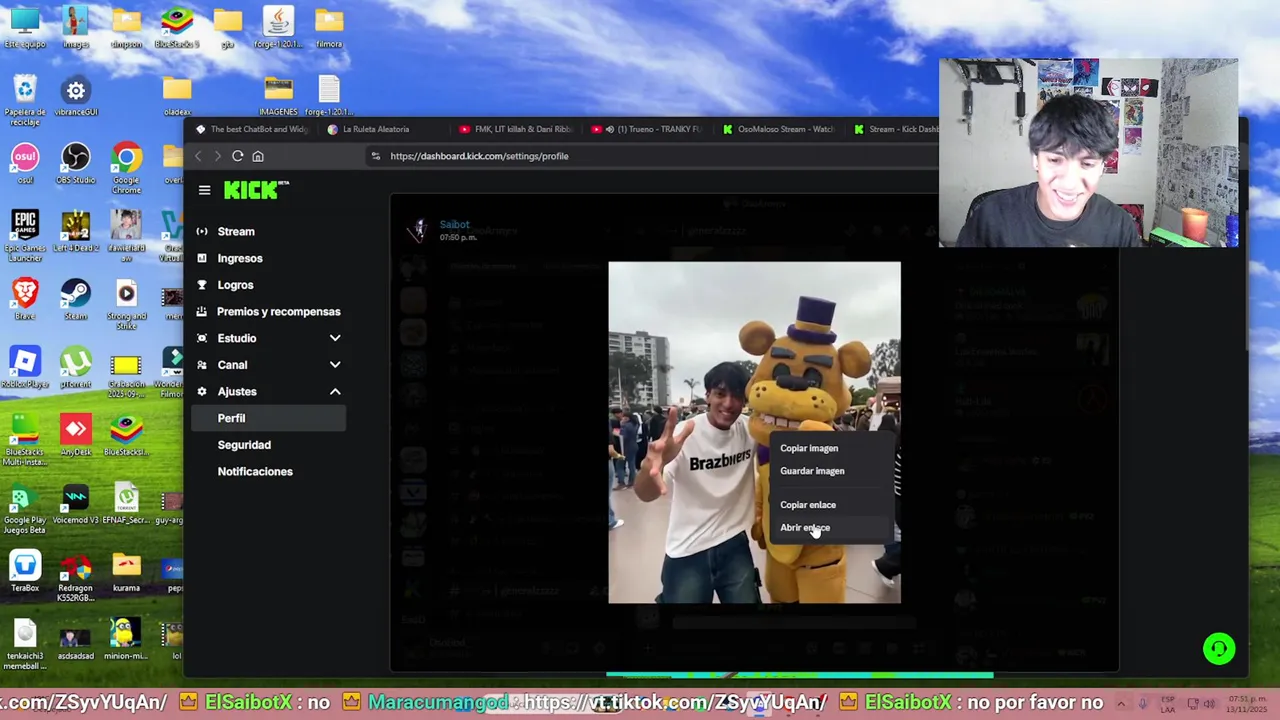Select Perfil under Ajustes
Image resolution: width=1280 pixels, height=720 pixels.
coord(268,418)
